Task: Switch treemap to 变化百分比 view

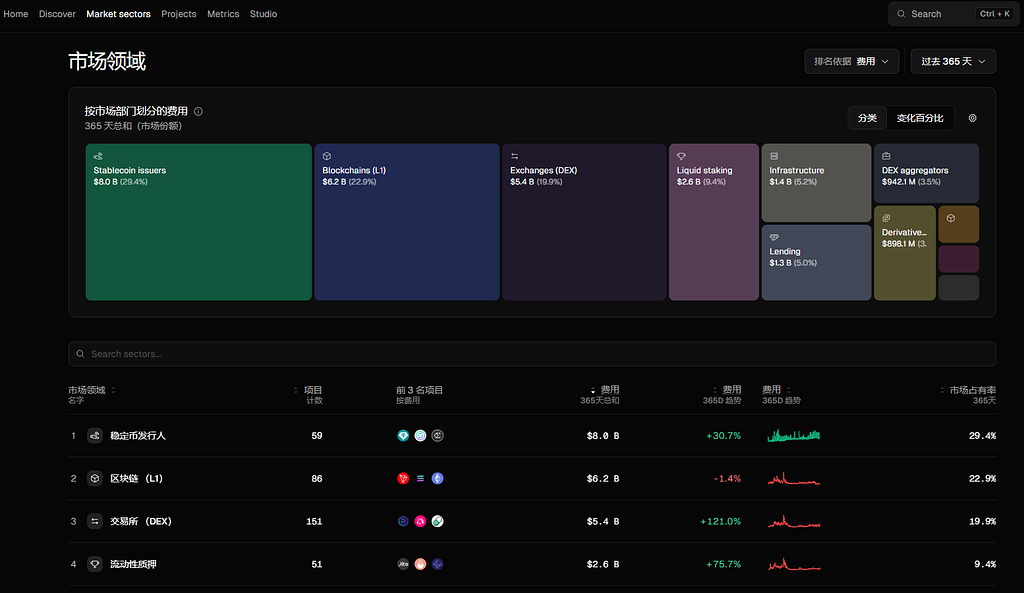Action: [919, 118]
